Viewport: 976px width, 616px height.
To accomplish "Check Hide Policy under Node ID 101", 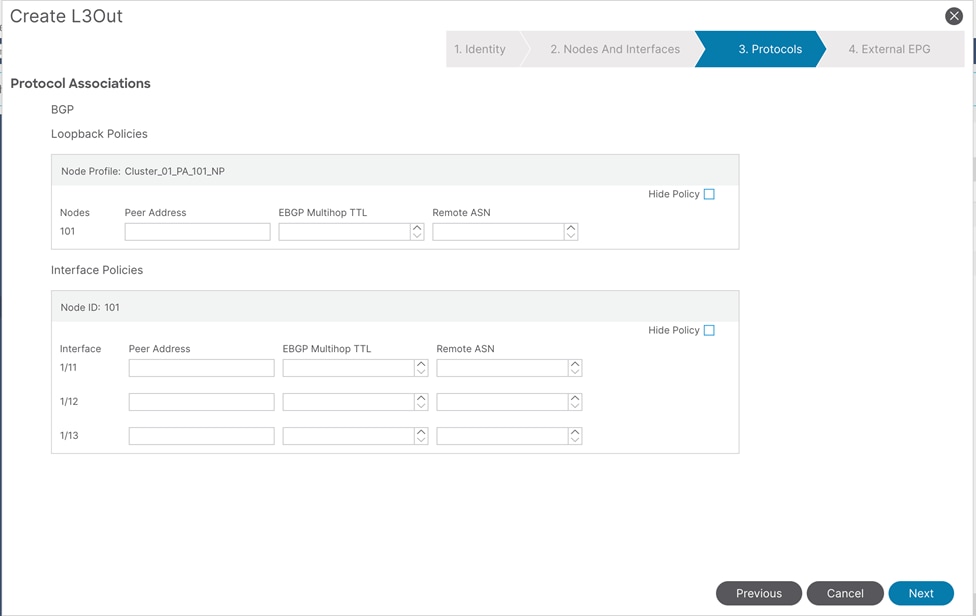I will click(x=709, y=330).
